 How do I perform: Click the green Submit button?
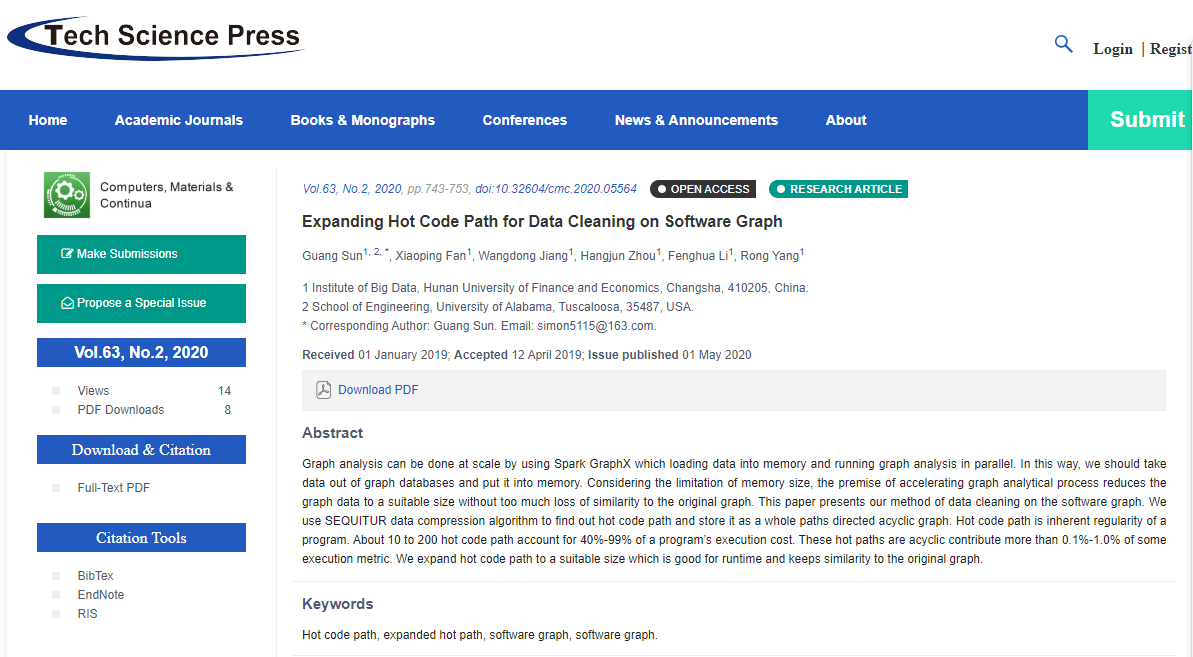tap(1140, 119)
